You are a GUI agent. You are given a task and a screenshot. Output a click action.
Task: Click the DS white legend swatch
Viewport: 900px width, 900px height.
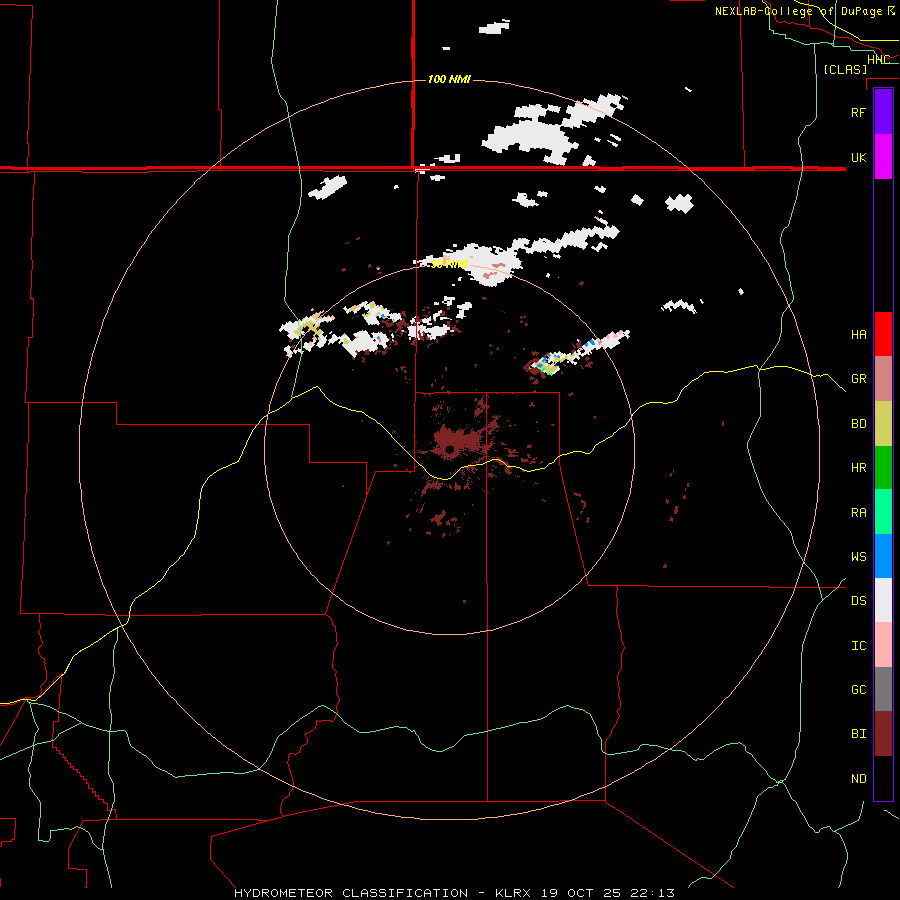[883, 600]
